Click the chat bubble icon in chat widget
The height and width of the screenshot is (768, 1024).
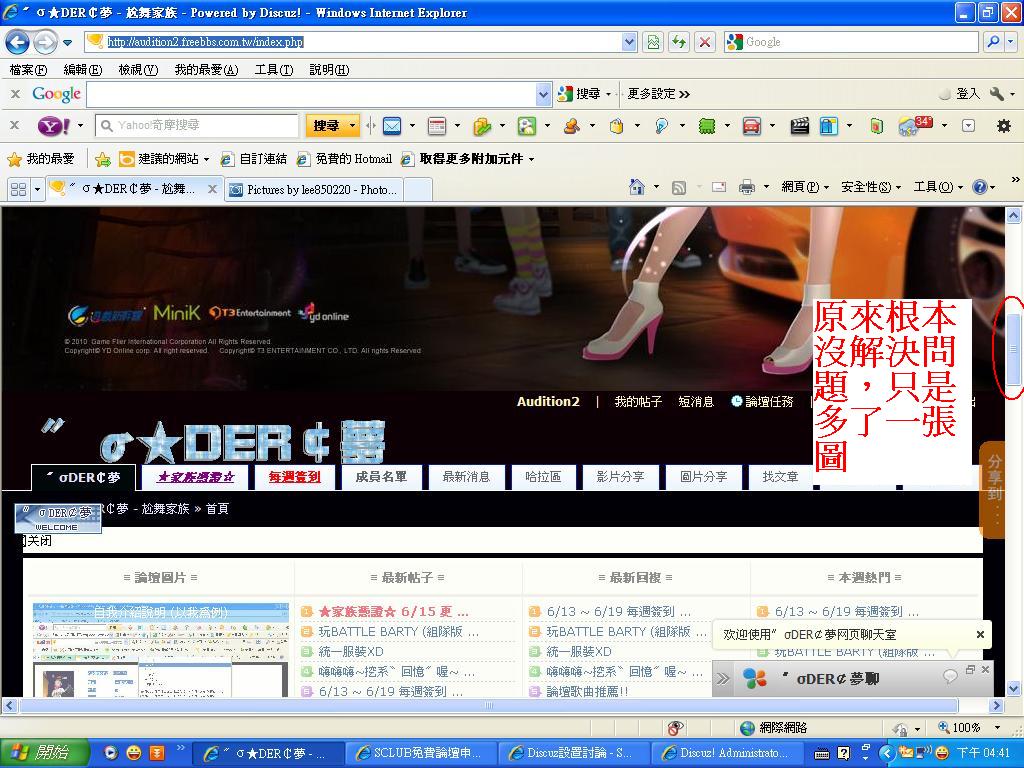tap(950, 677)
